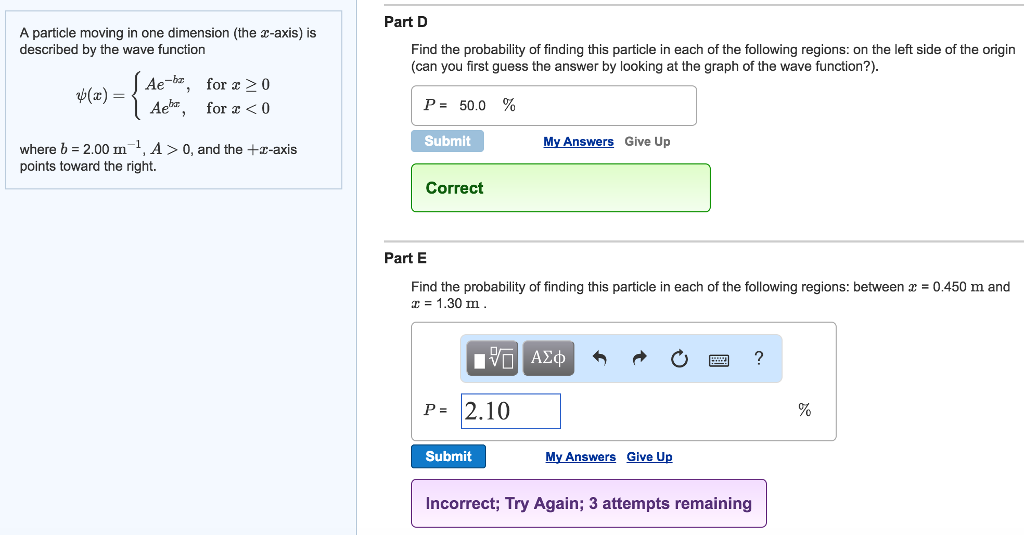Click the percent unit beside Part E field
Screen dimensions: 1024x535
(x=804, y=410)
